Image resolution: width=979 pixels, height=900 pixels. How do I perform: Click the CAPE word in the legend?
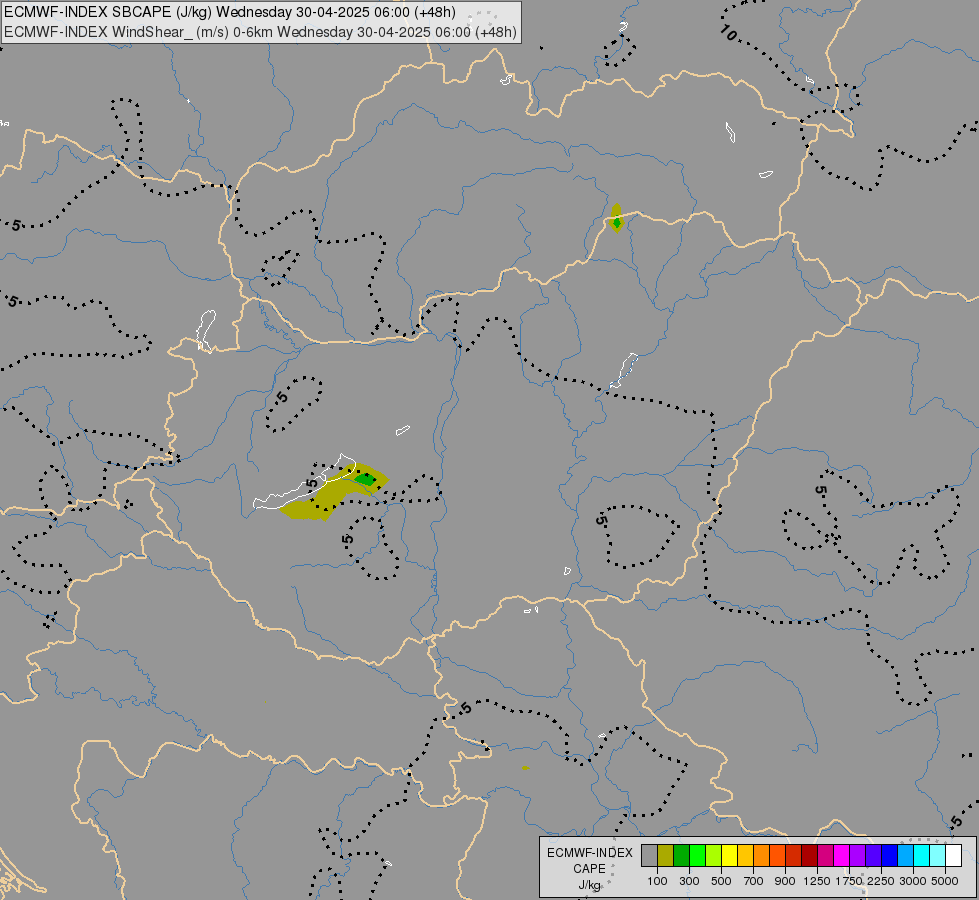(x=589, y=869)
